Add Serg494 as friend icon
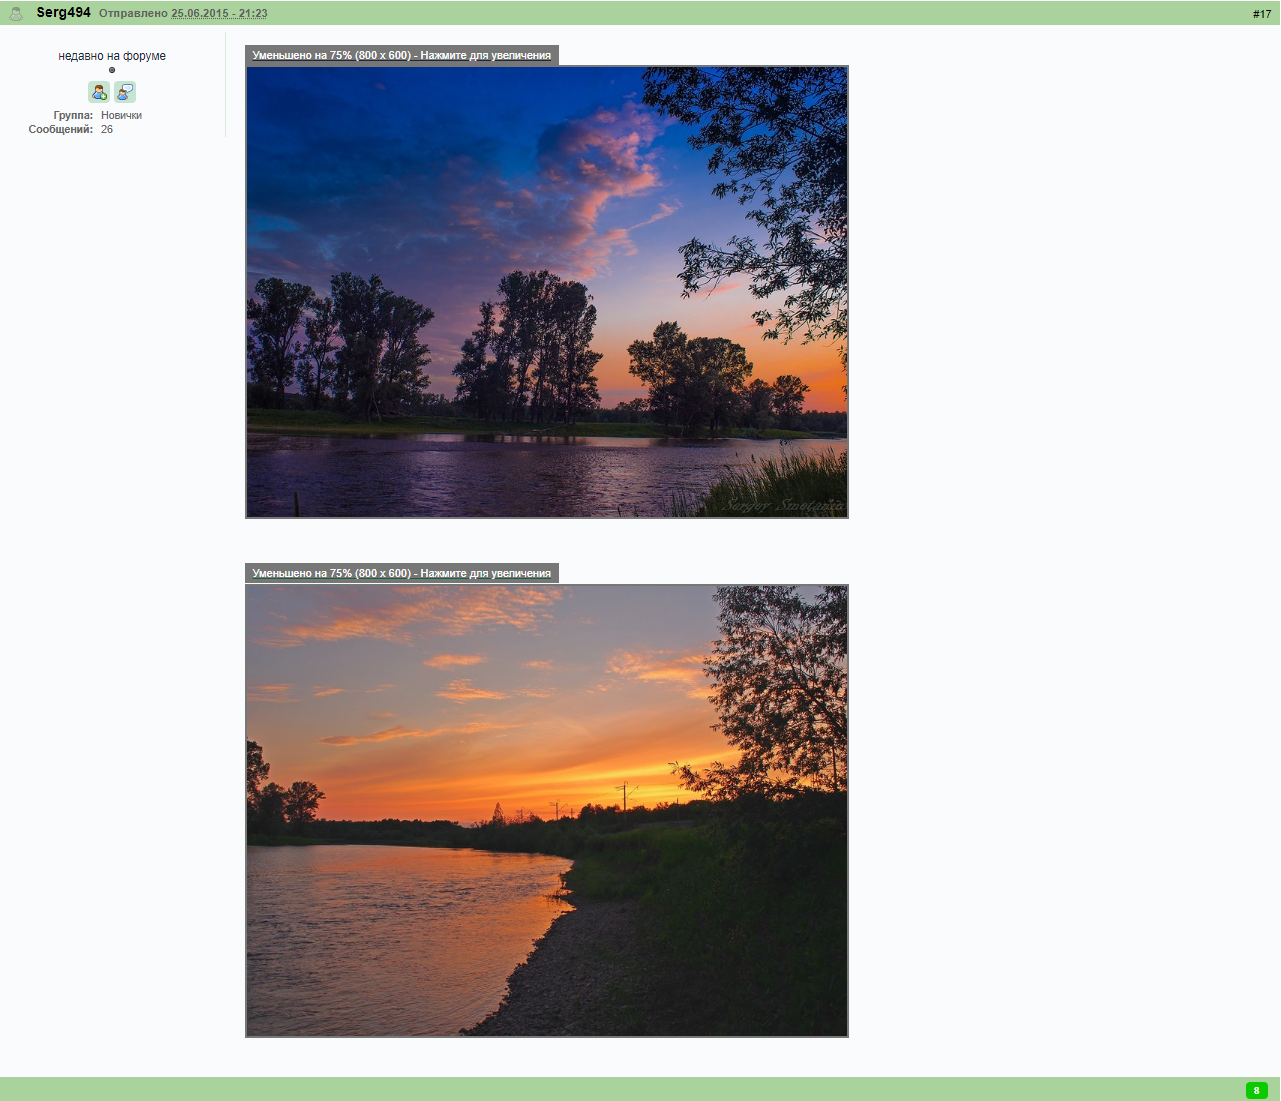Screen dimensions: 1281x1101 click(x=99, y=92)
